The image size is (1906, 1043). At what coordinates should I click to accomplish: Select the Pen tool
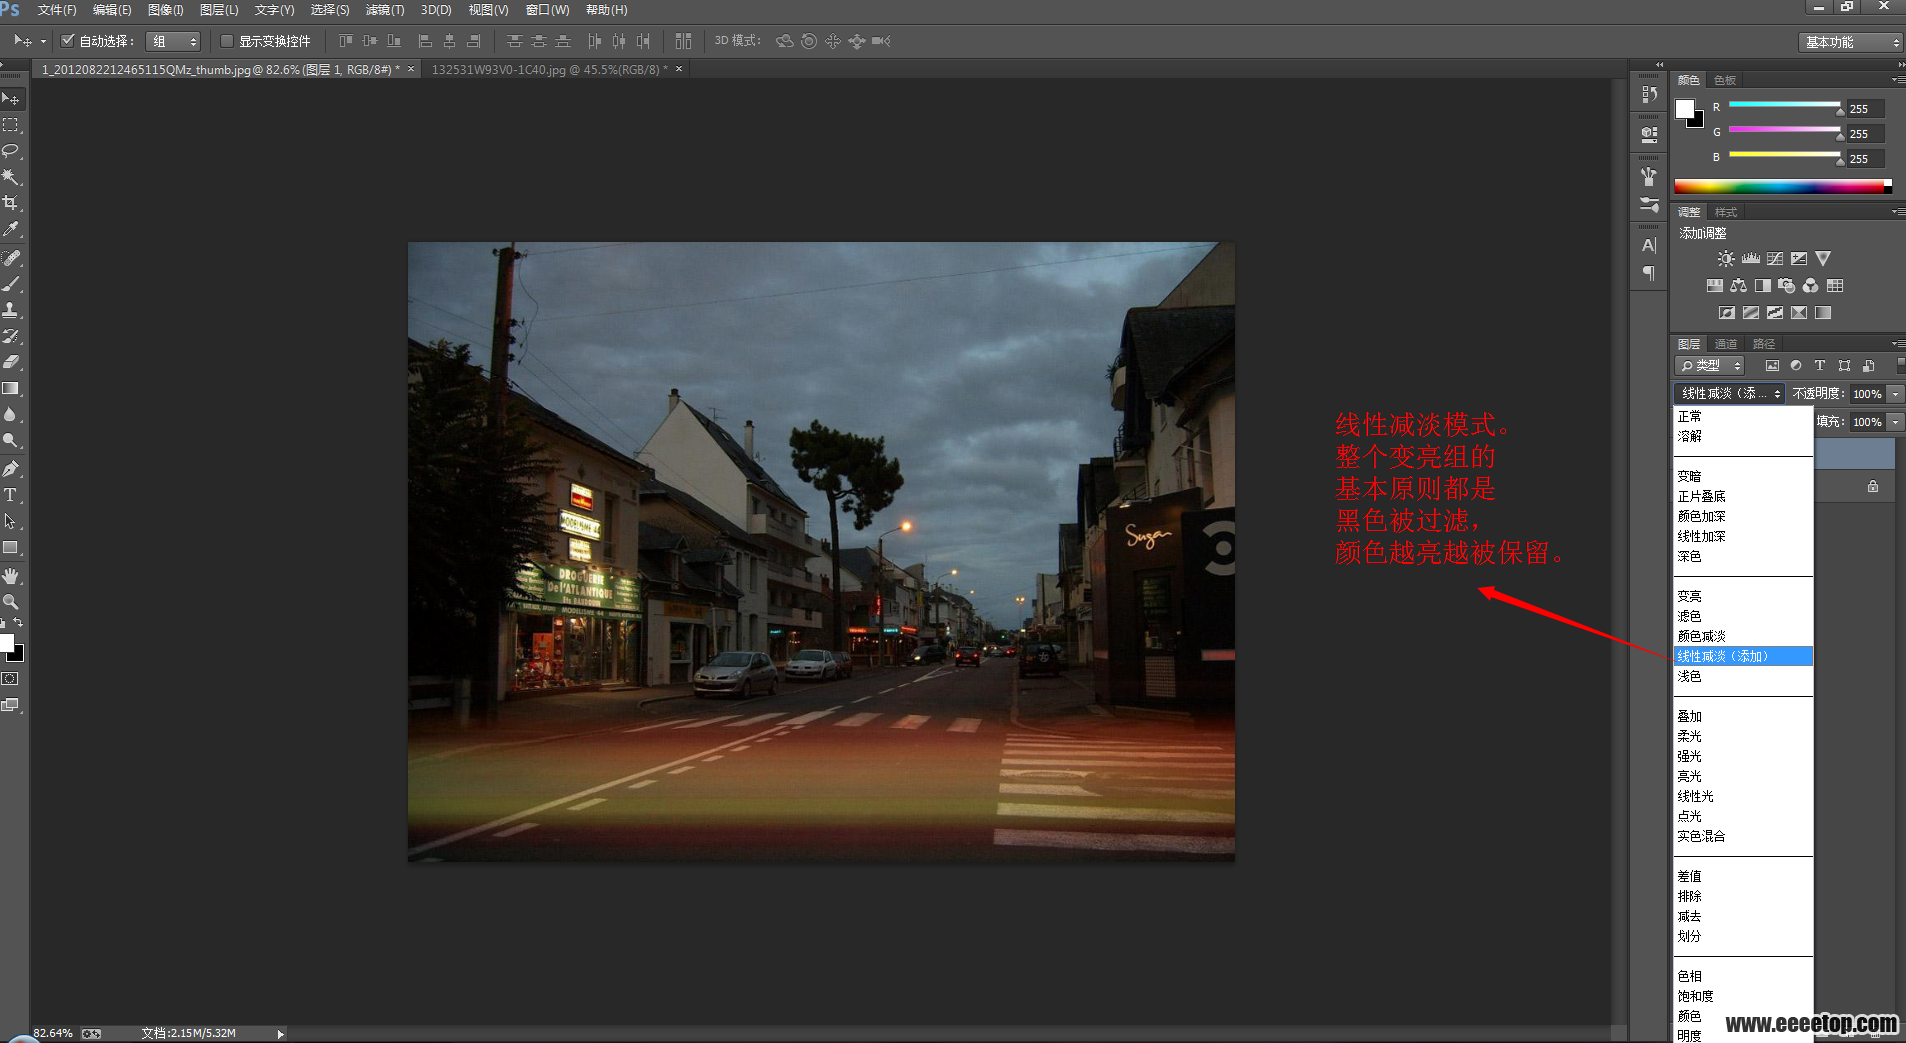(11, 469)
